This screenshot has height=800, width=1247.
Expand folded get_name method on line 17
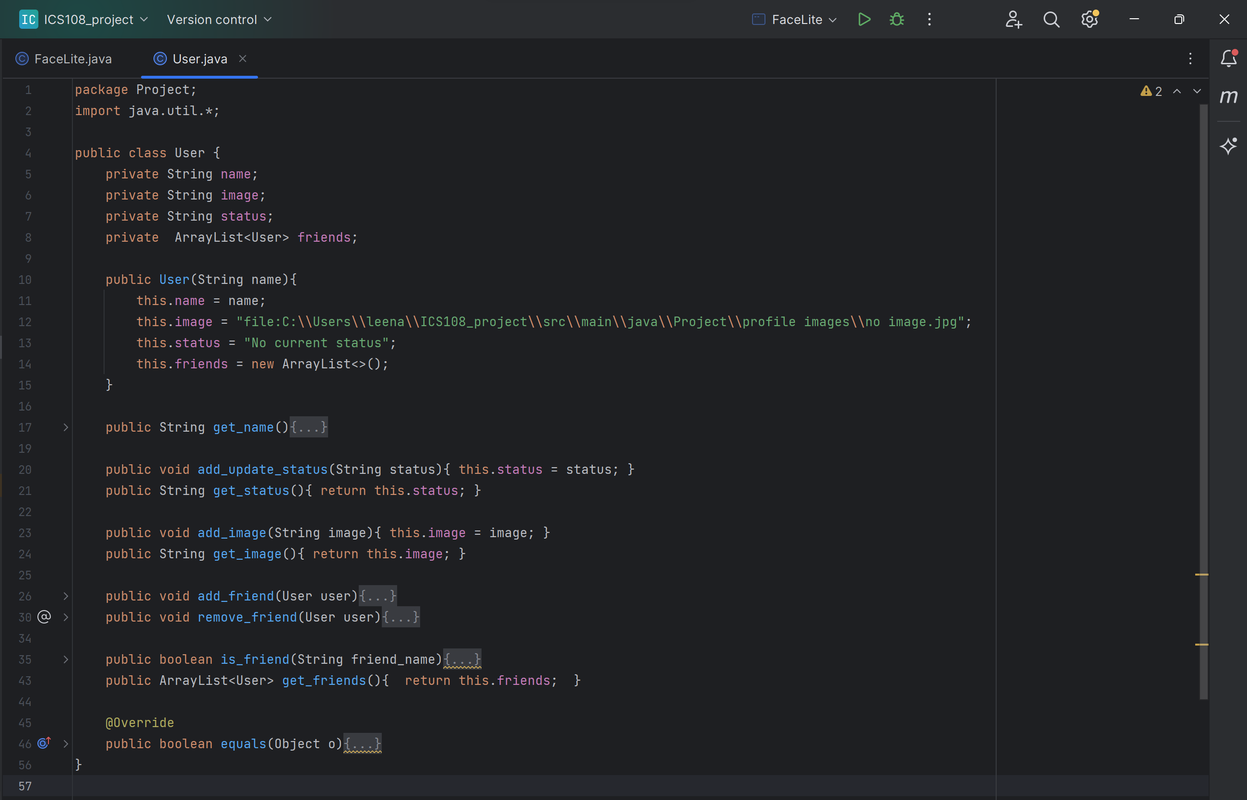[66, 427]
